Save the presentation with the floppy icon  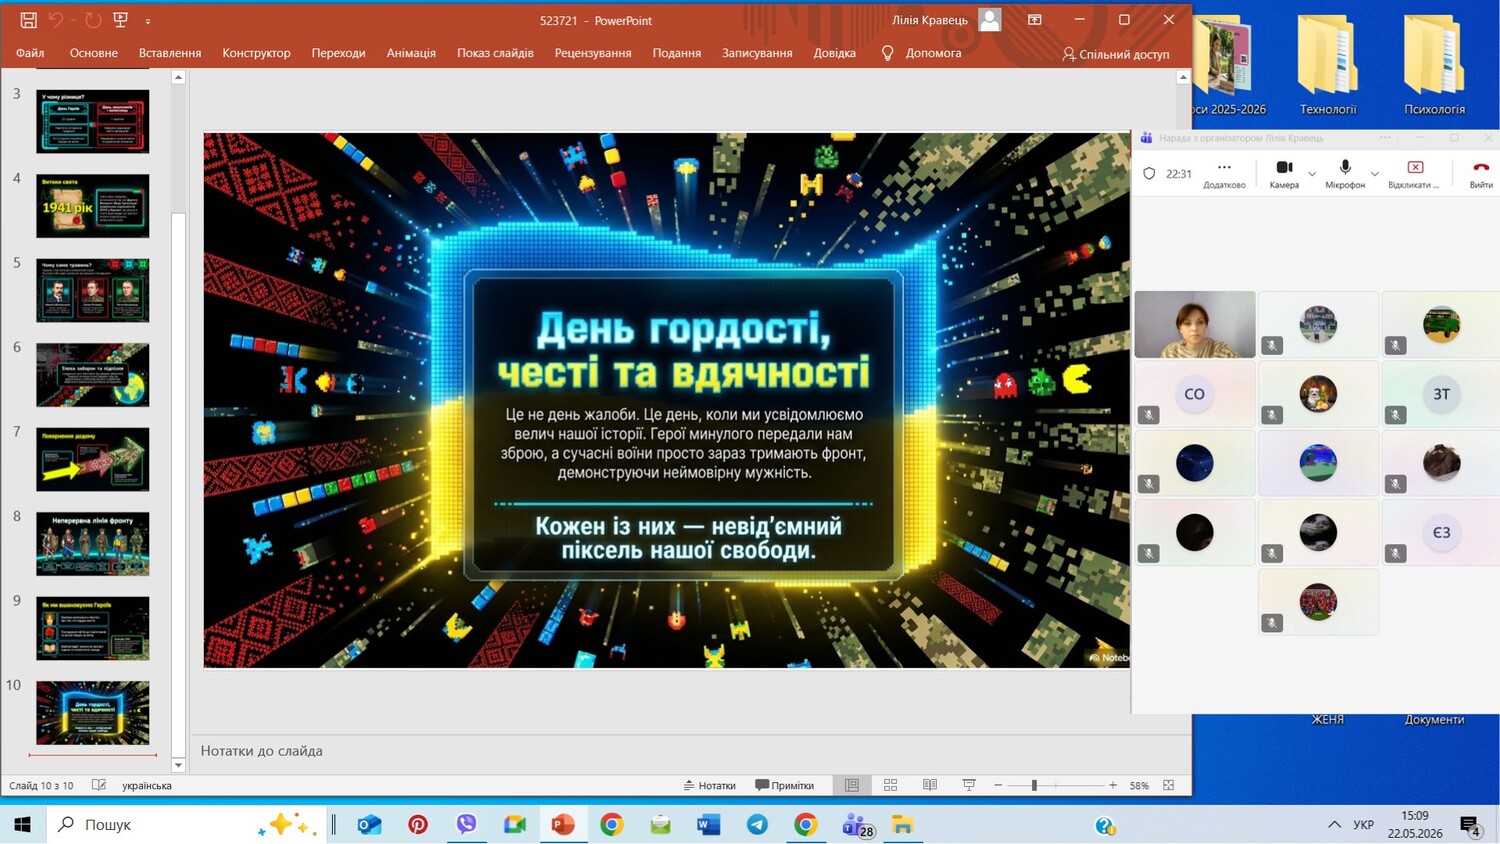(28, 20)
